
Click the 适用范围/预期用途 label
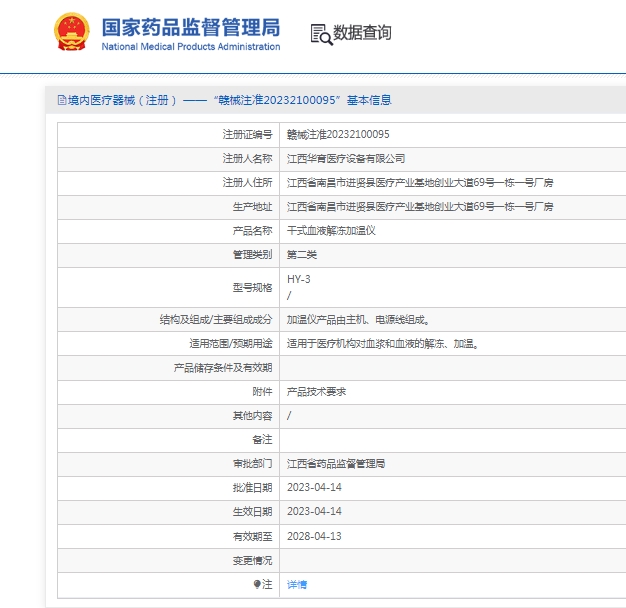click(231, 343)
